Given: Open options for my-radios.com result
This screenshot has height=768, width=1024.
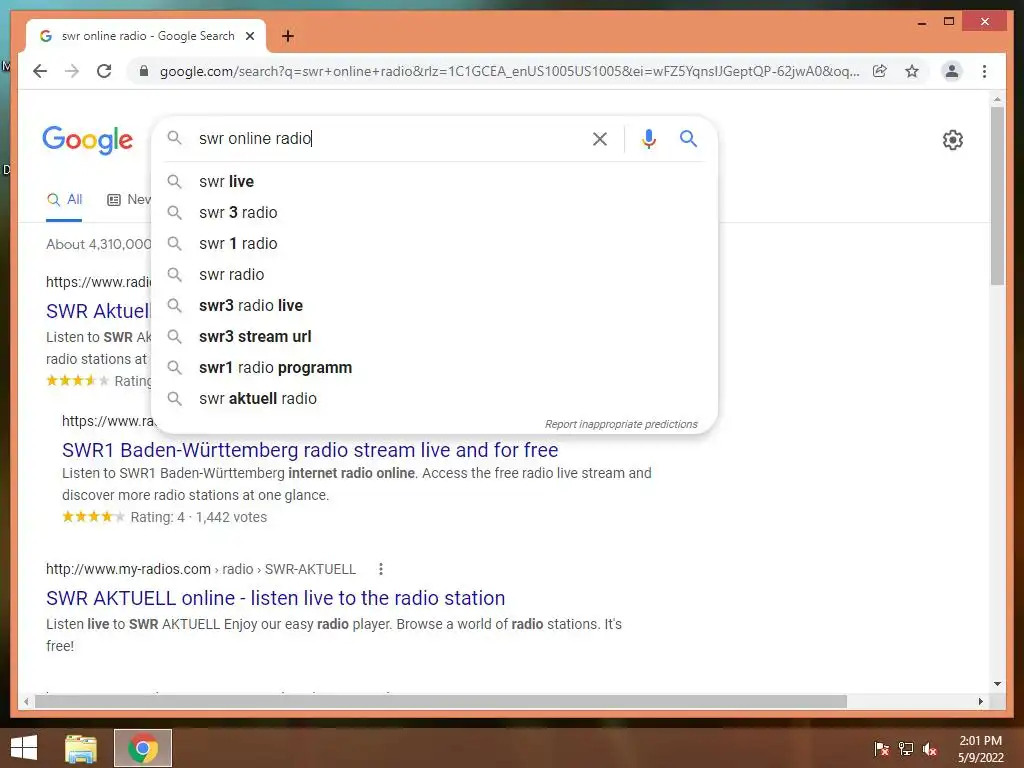Looking at the screenshot, I should (x=381, y=569).
